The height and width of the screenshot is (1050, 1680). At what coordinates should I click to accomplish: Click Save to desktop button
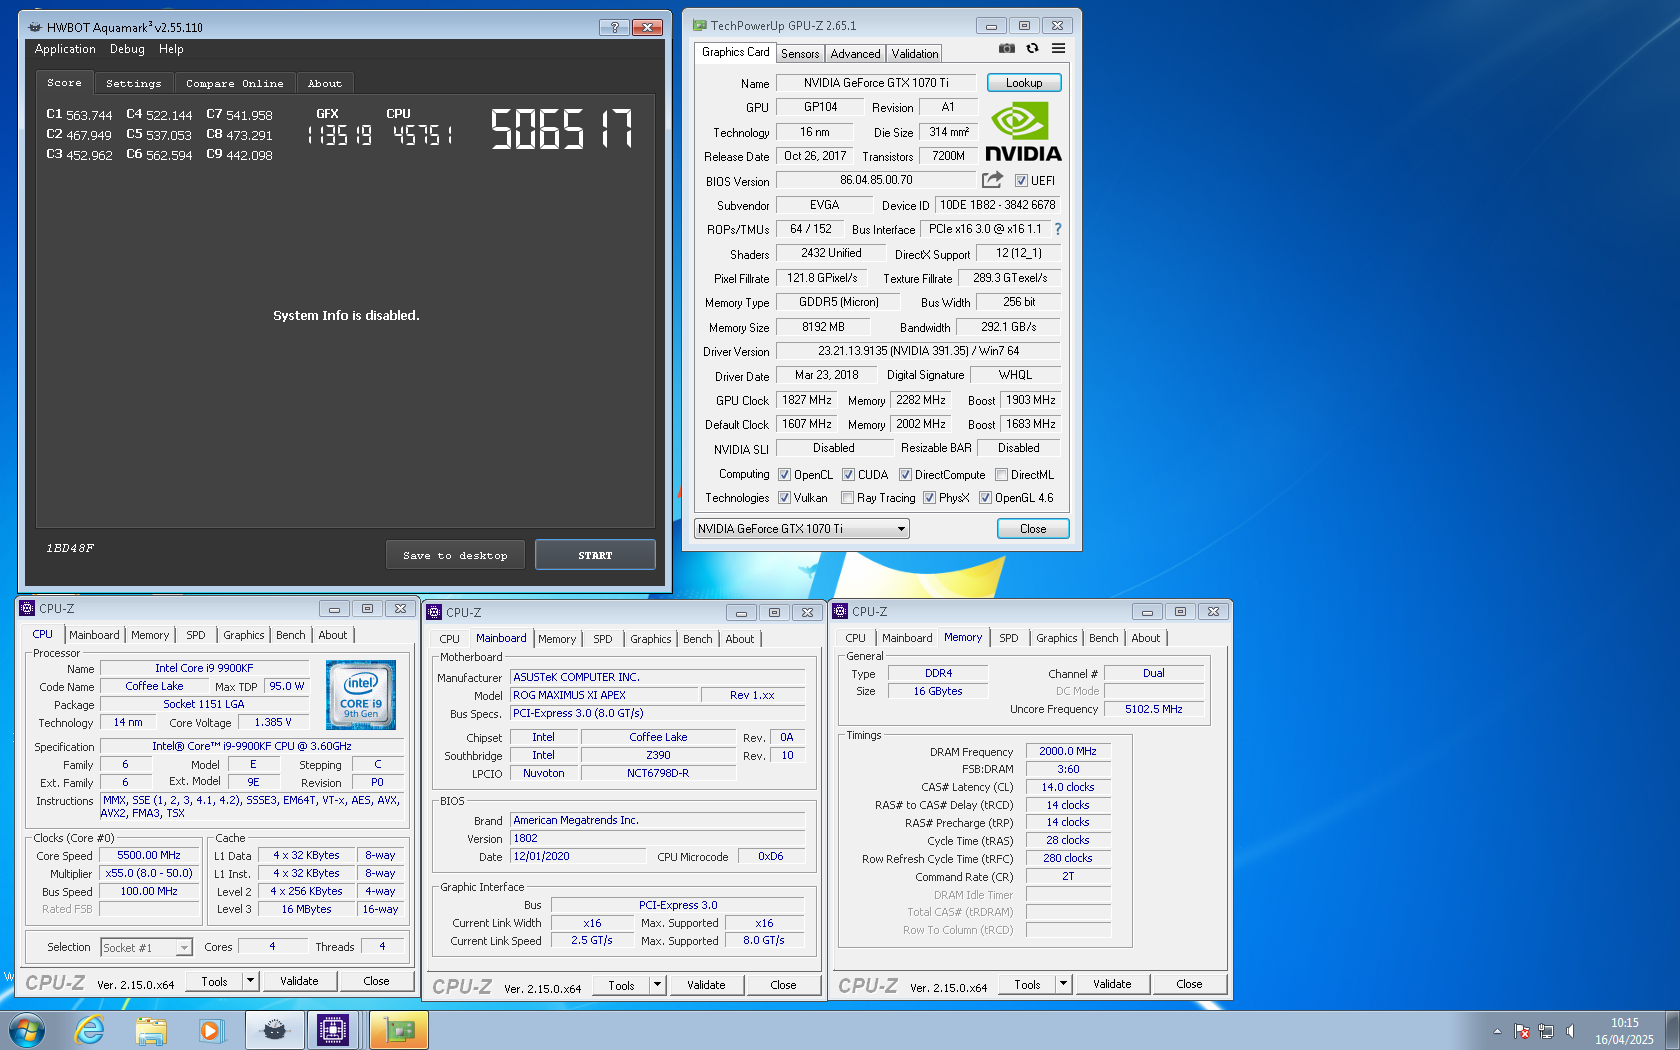point(455,555)
